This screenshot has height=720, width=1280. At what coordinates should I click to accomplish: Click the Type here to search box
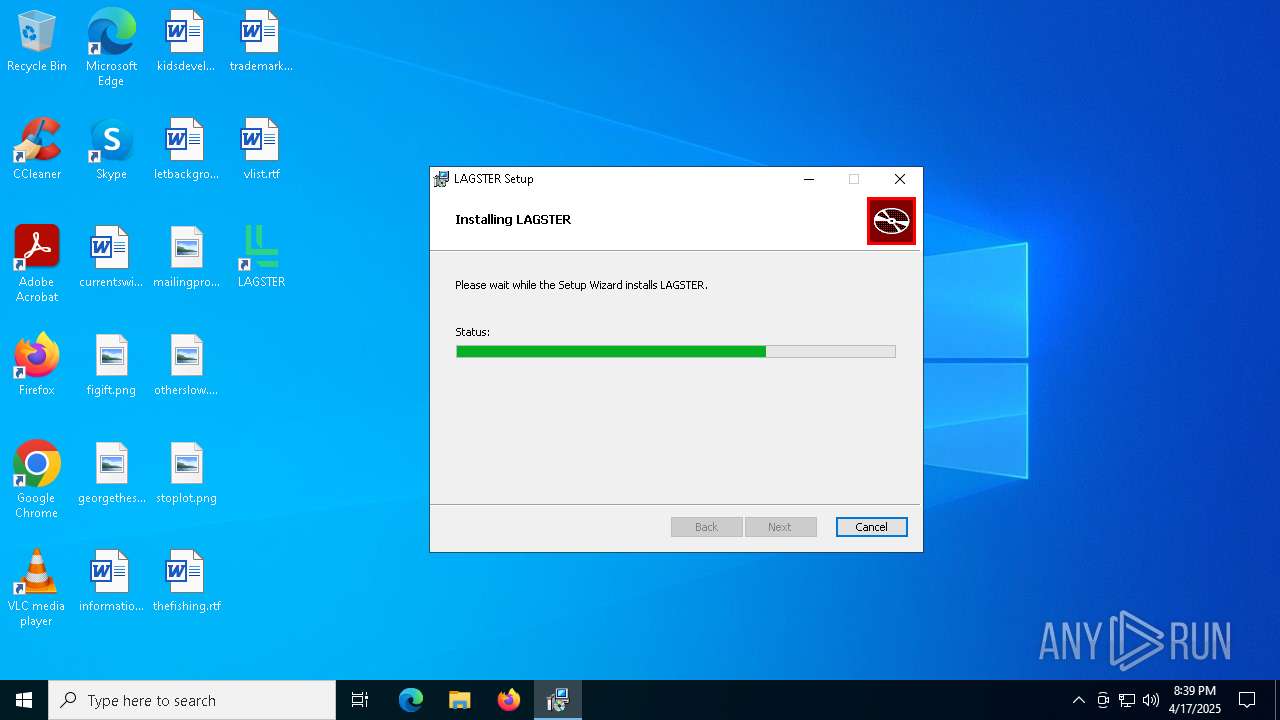192,700
